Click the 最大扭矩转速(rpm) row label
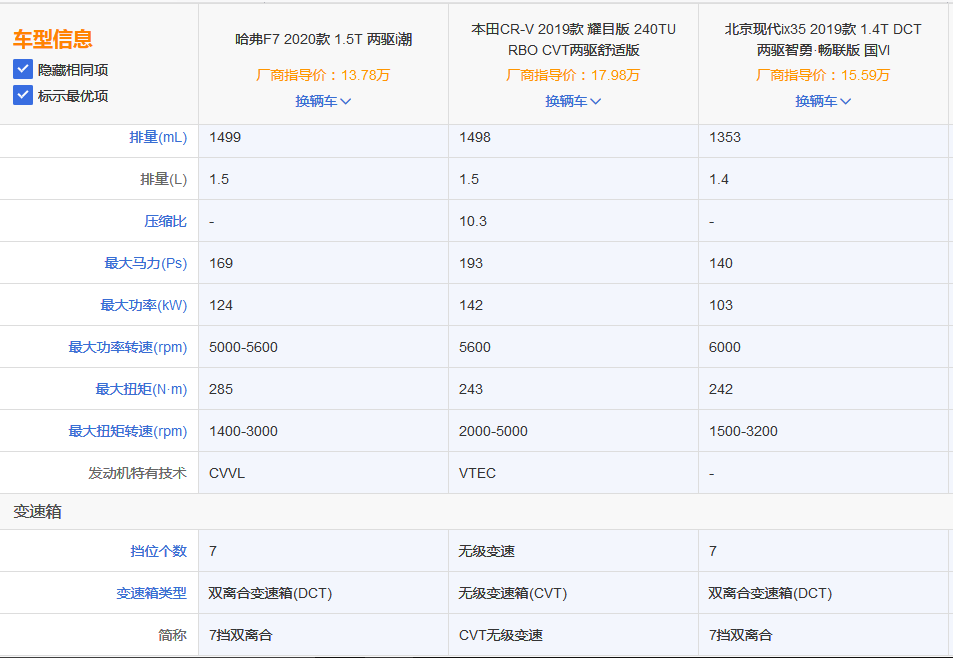 point(128,431)
